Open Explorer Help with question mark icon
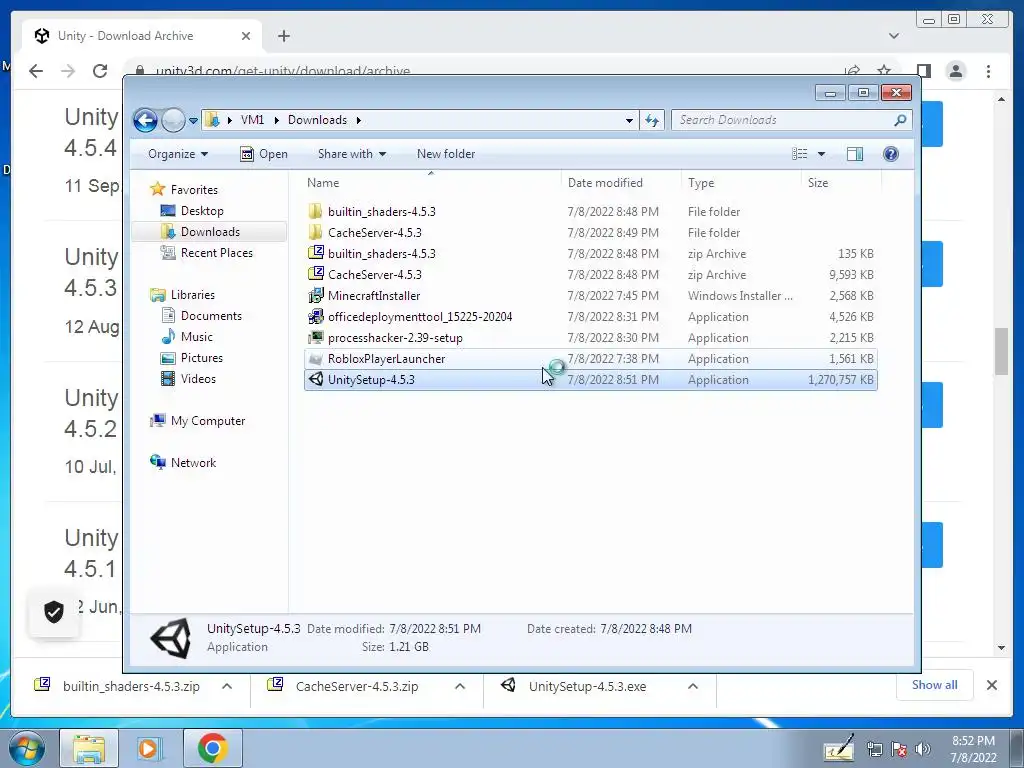This screenshot has width=1024, height=768. coord(891,154)
